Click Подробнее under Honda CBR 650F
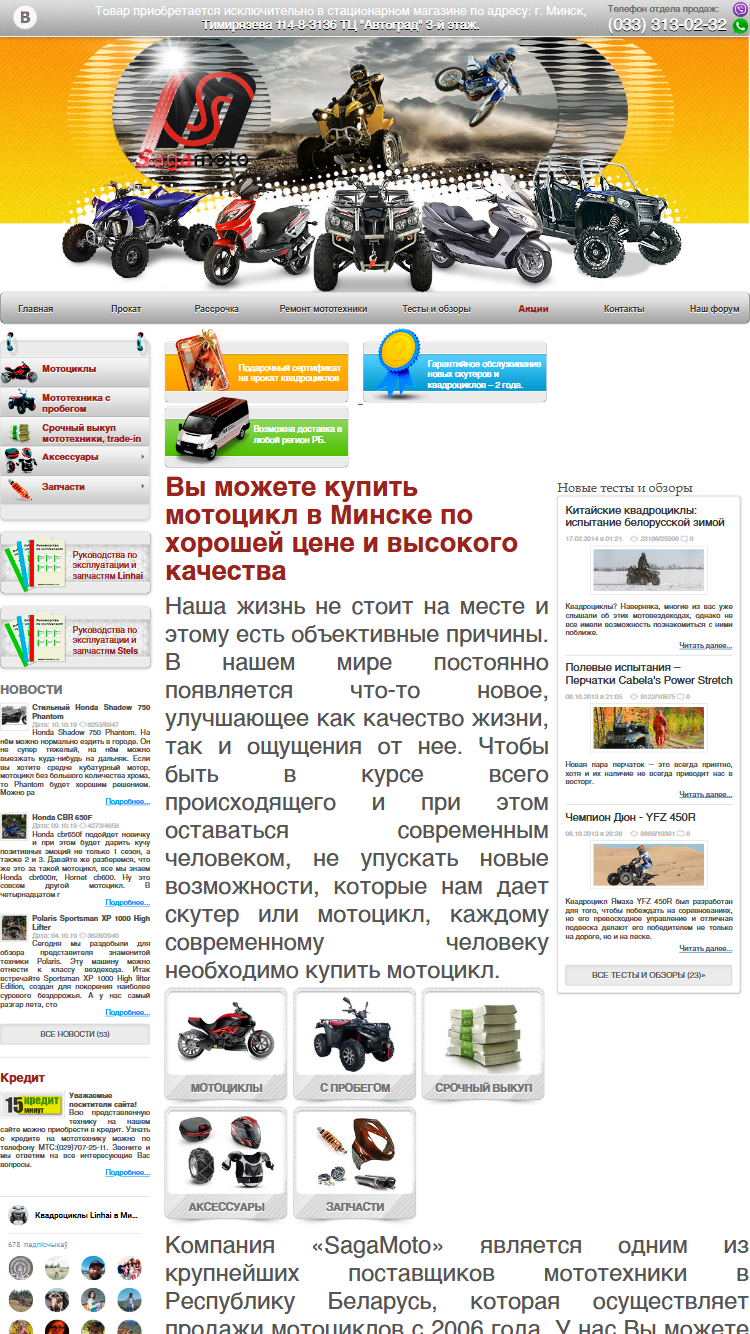750x1334 pixels. tap(128, 903)
